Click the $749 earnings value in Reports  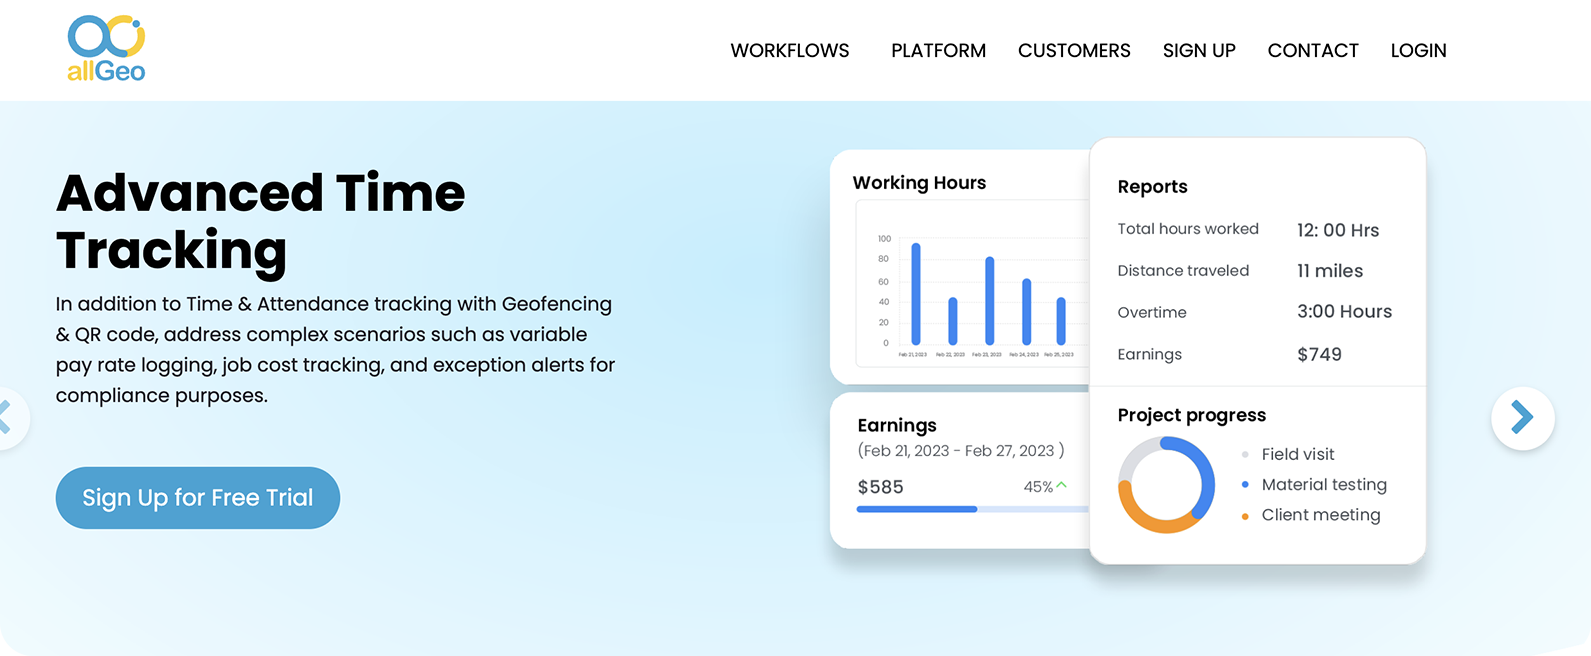coord(1319,355)
